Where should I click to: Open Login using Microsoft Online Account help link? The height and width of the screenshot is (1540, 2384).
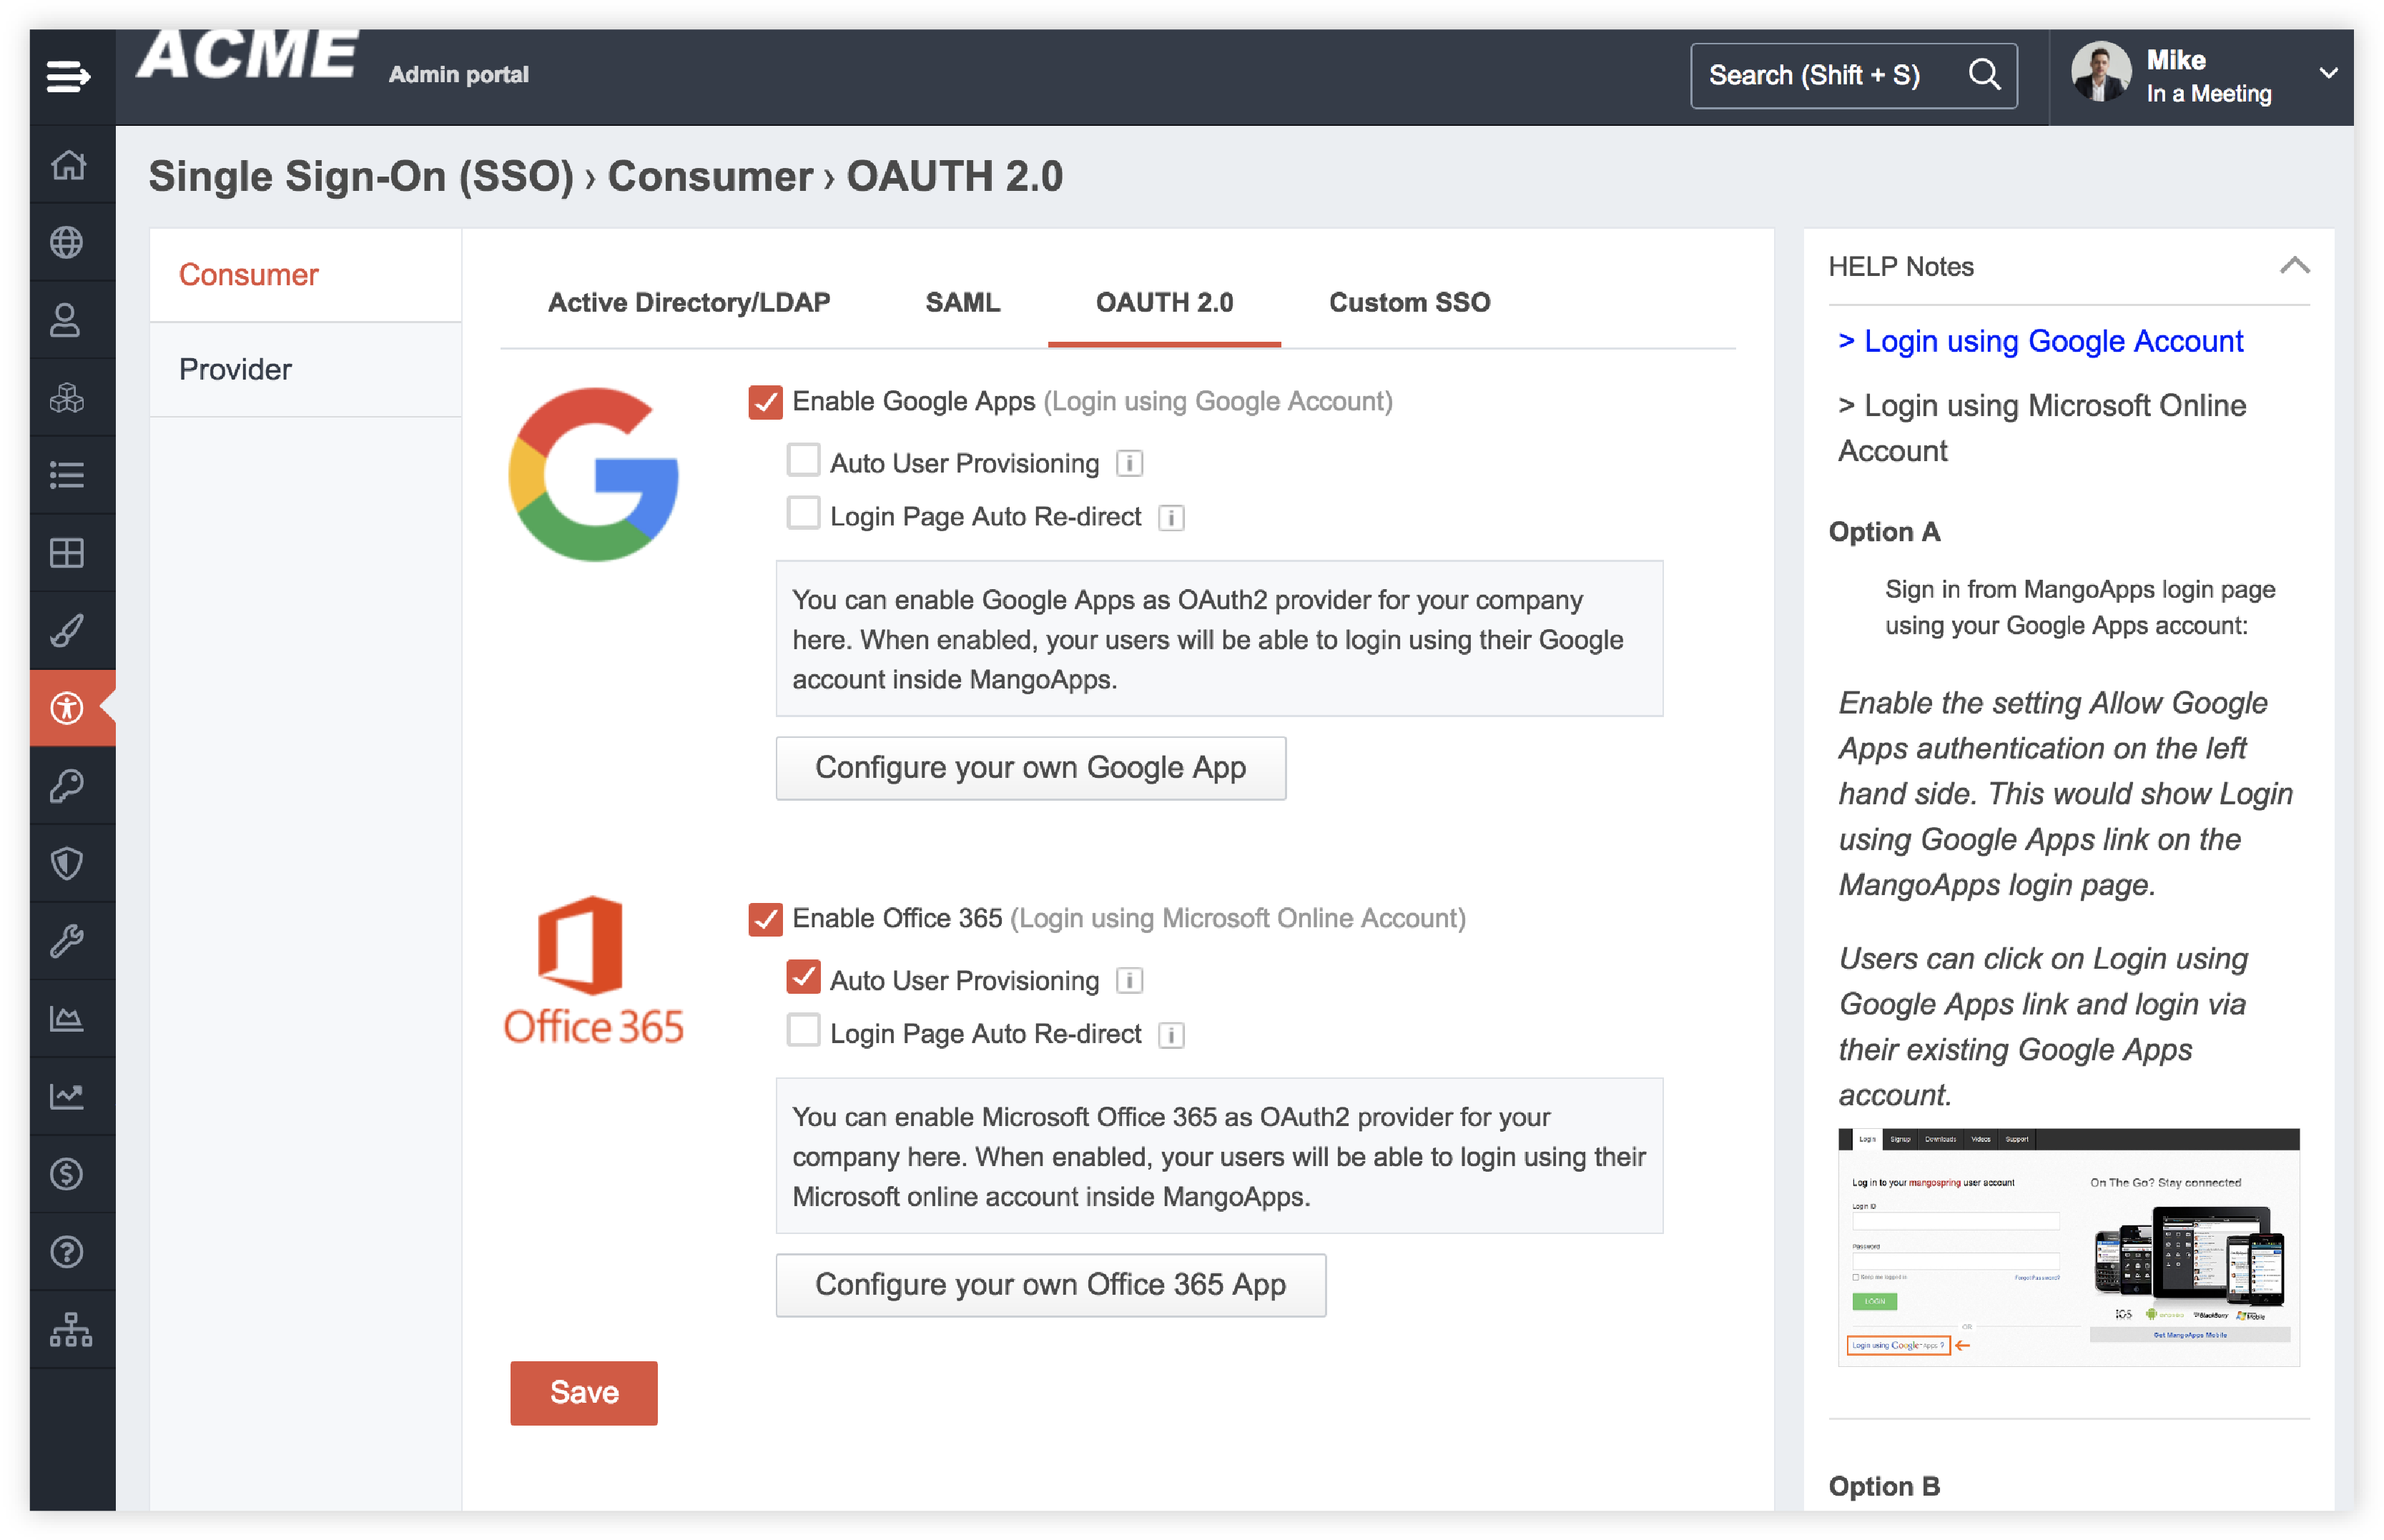pos(2042,428)
